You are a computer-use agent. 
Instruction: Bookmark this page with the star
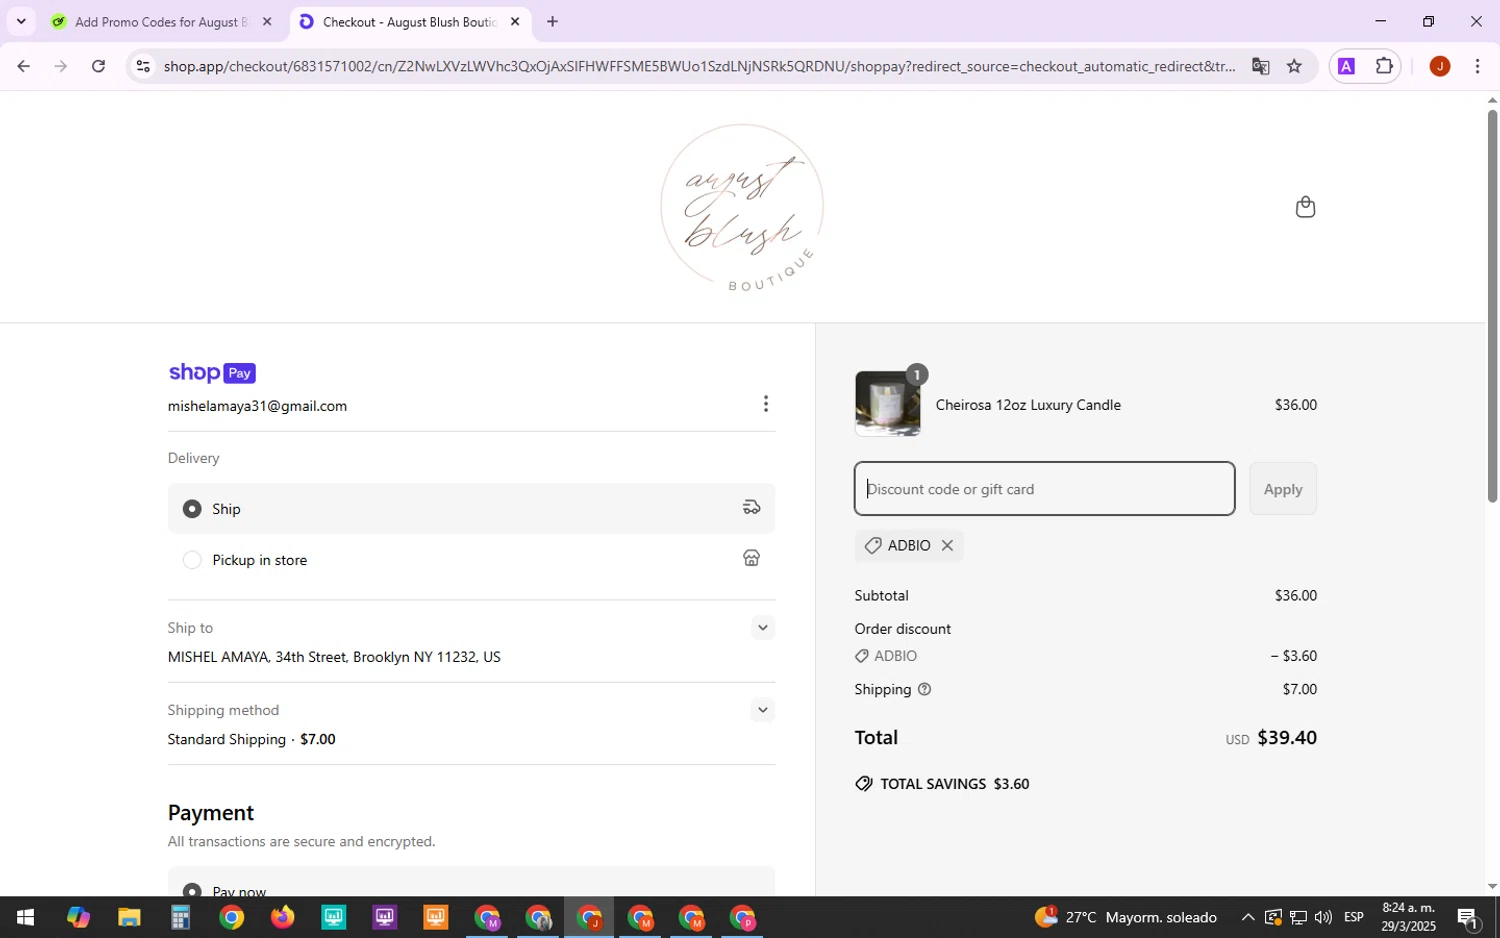click(x=1294, y=66)
